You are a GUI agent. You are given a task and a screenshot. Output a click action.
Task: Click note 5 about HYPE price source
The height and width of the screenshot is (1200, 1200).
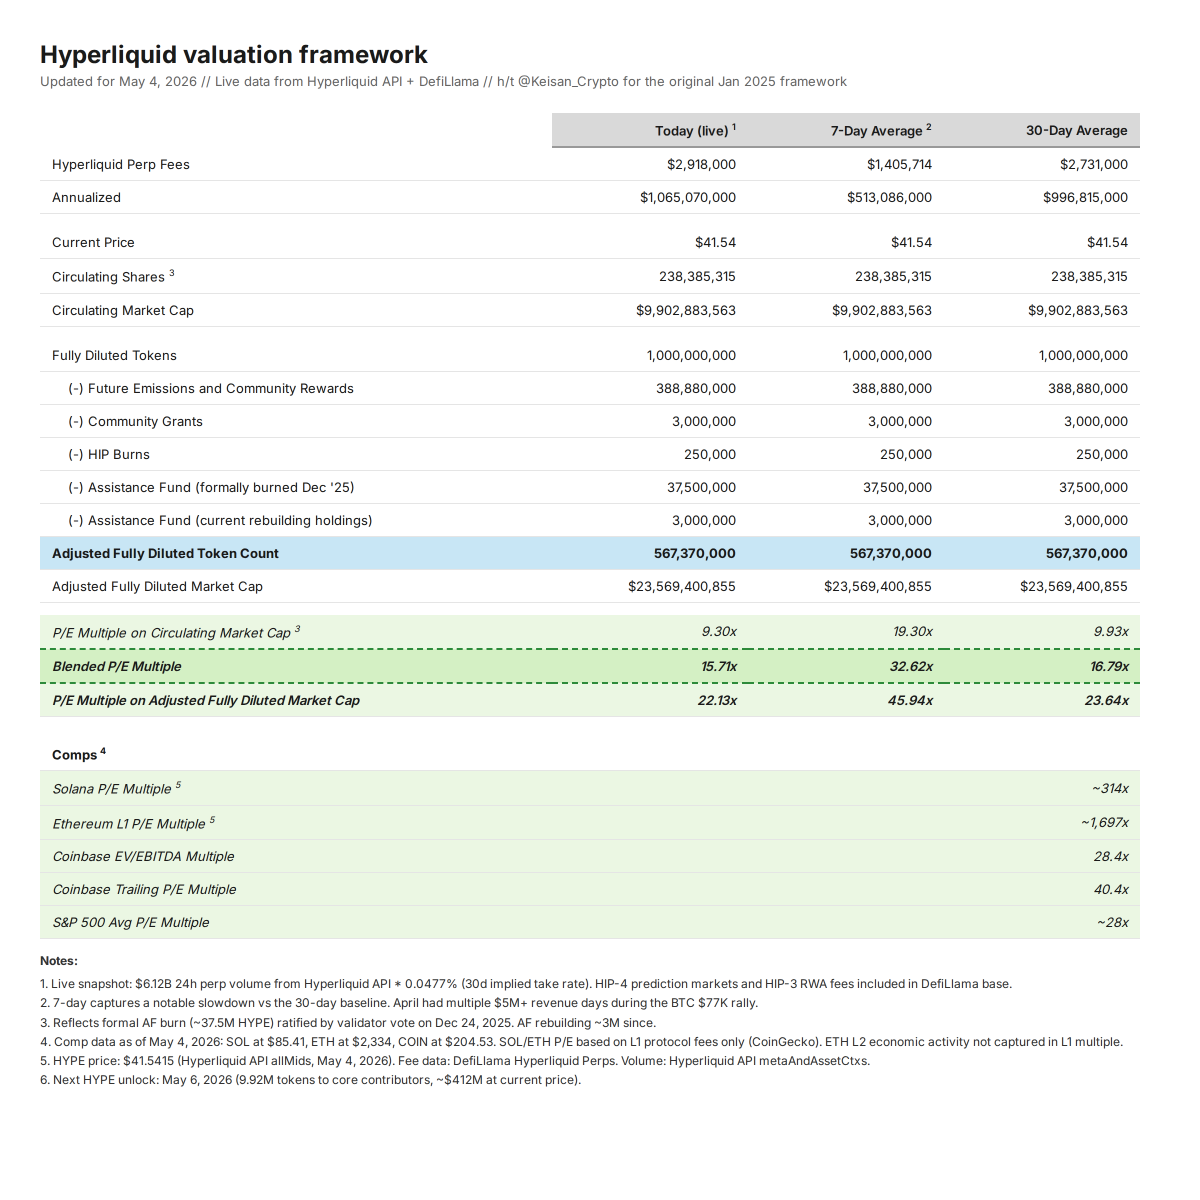[455, 1061]
